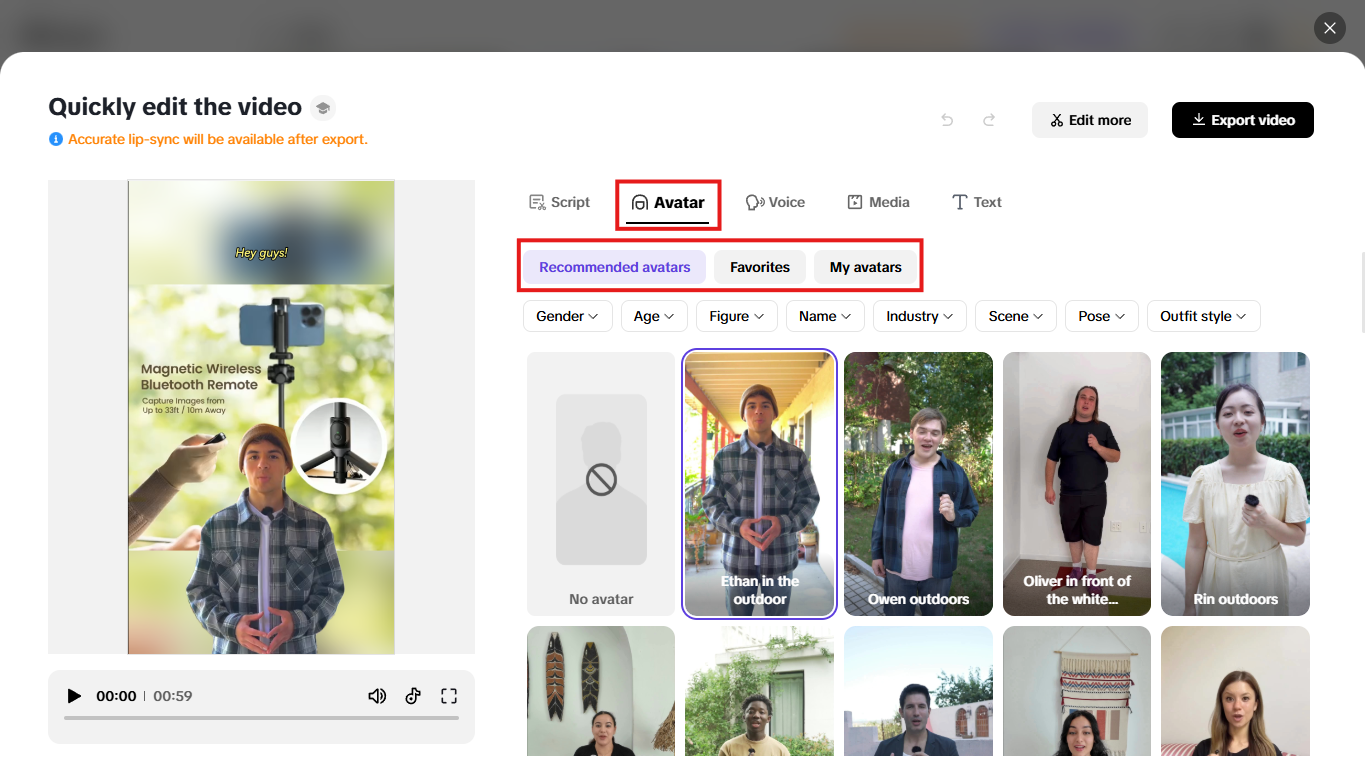Click the tutorial graduation cap icon
1365x767 pixels.
(x=322, y=108)
